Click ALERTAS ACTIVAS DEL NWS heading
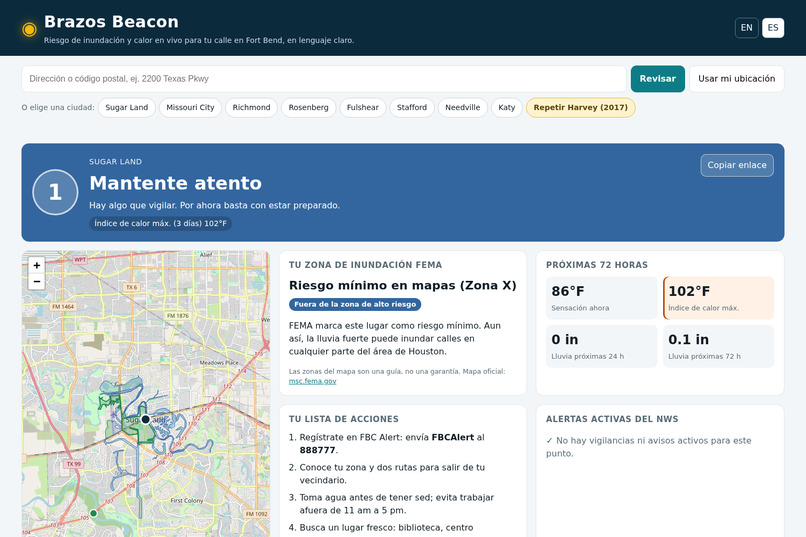 pyautogui.click(x=612, y=419)
